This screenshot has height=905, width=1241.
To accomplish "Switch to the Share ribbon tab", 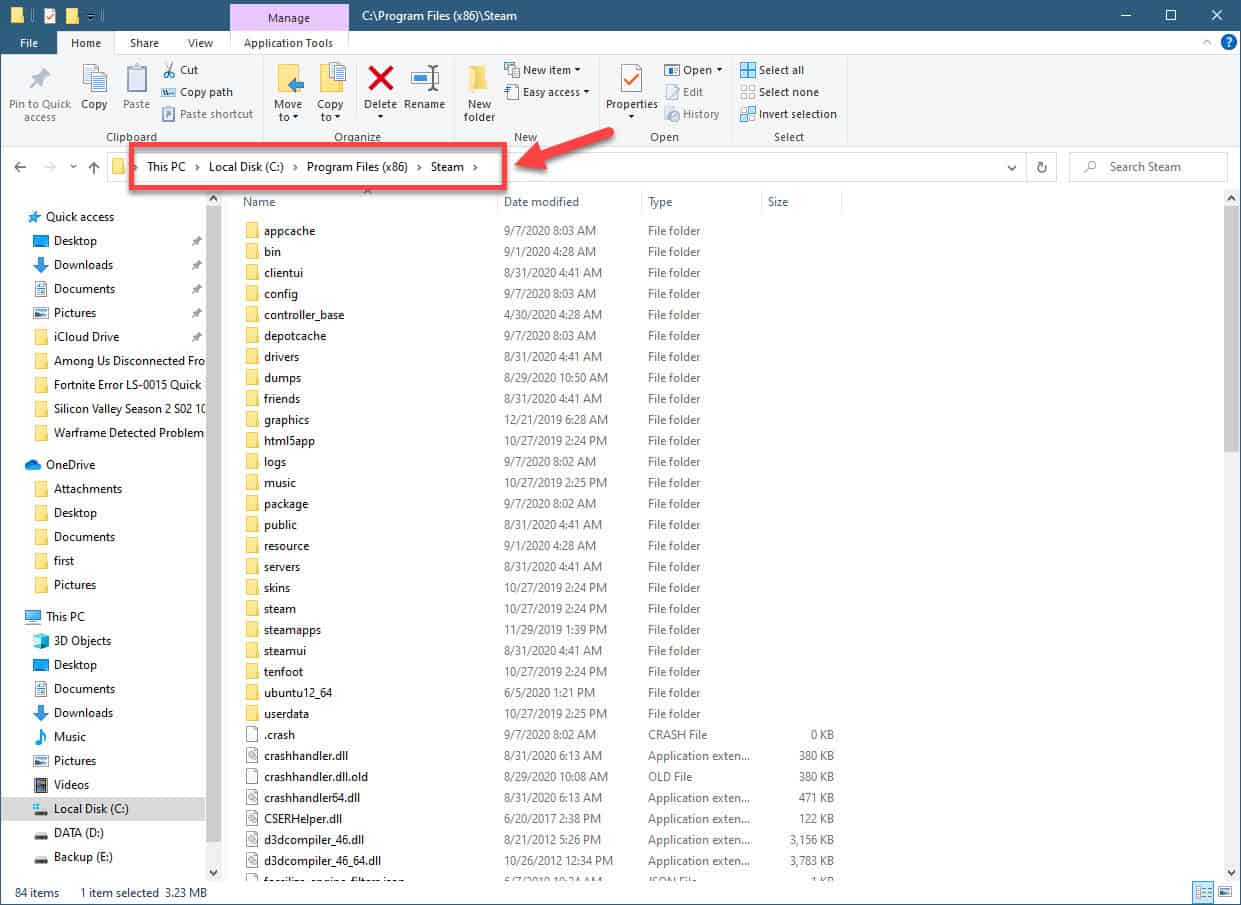I will click(x=144, y=43).
